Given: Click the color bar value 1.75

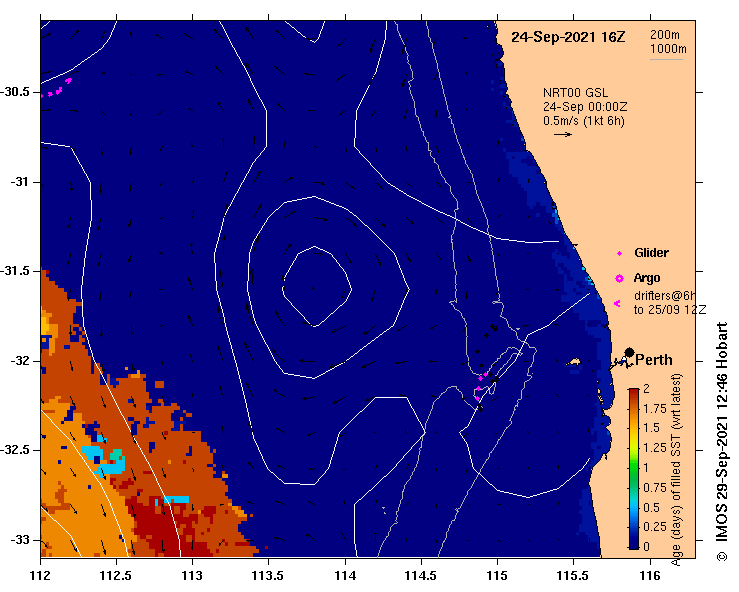Looking at the screenshot, I should (655, 408).
